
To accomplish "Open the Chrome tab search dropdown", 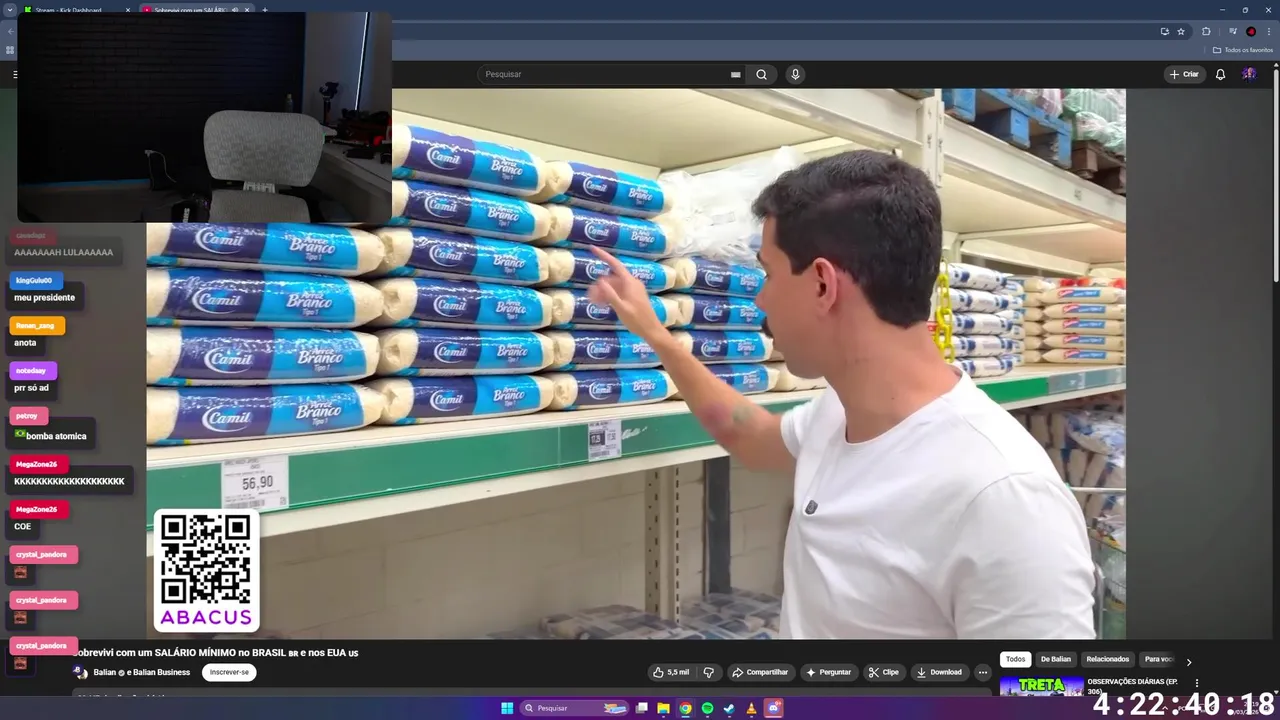I will tap(10, 10).
